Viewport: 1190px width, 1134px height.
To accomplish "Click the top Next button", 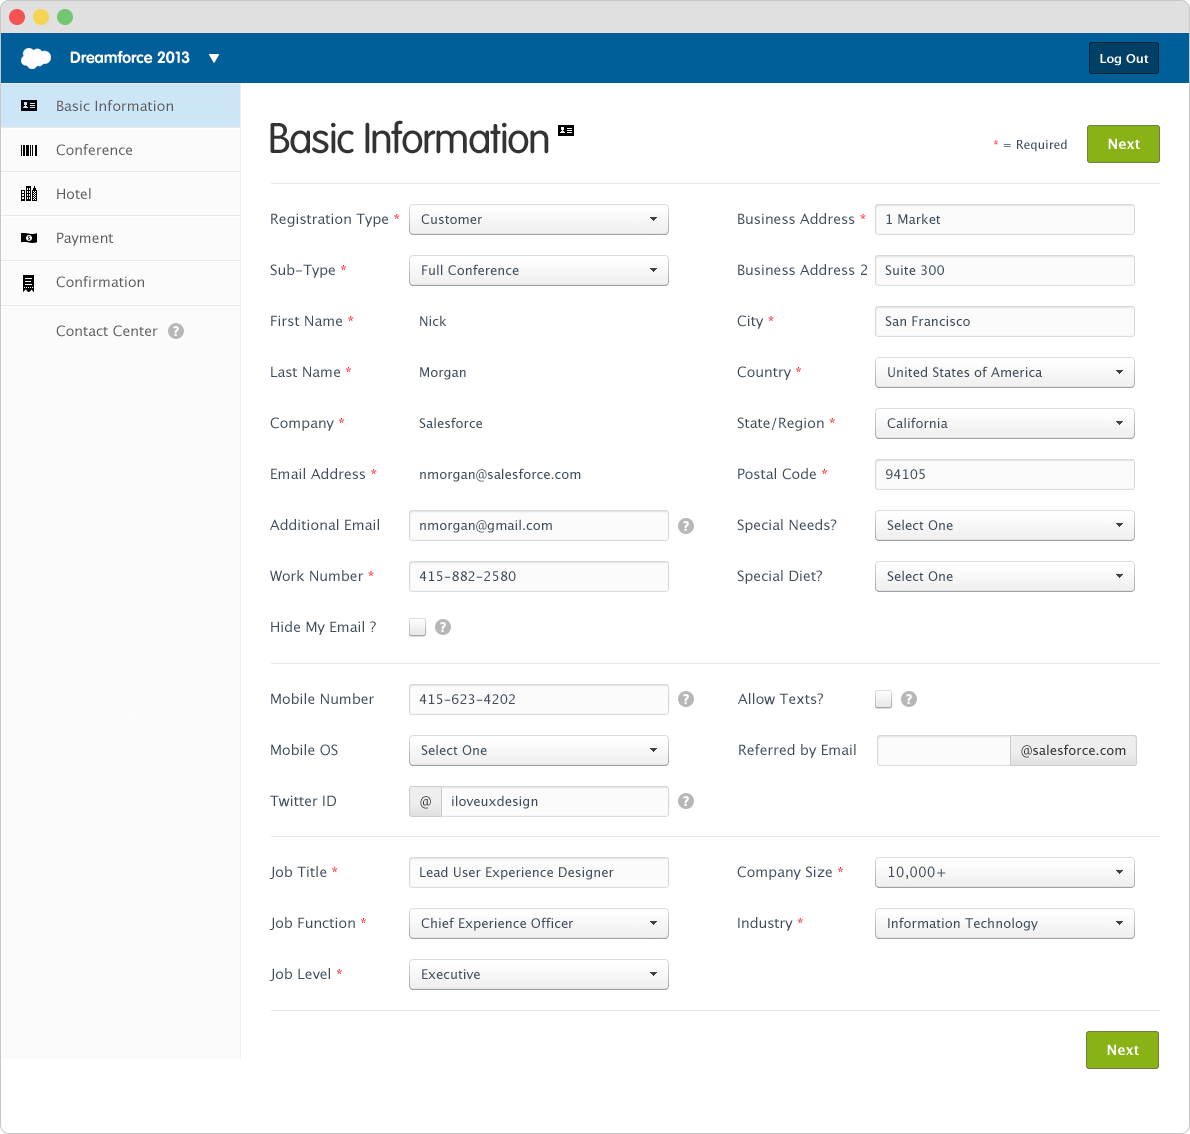I will pyautogui.click(x=1123, y=144).
